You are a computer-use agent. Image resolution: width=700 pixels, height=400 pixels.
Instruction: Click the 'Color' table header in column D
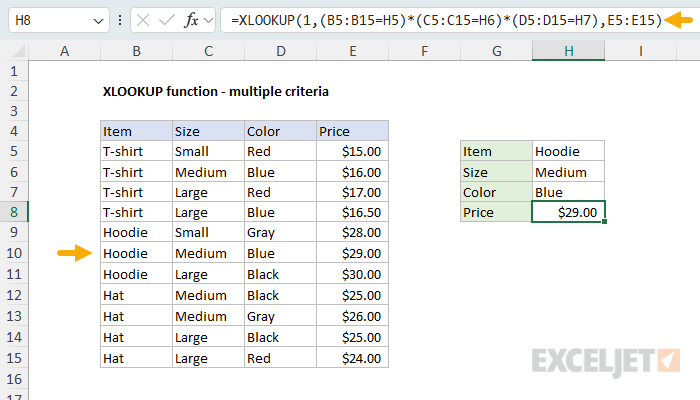pyautogui.click(x=280, y=131)
